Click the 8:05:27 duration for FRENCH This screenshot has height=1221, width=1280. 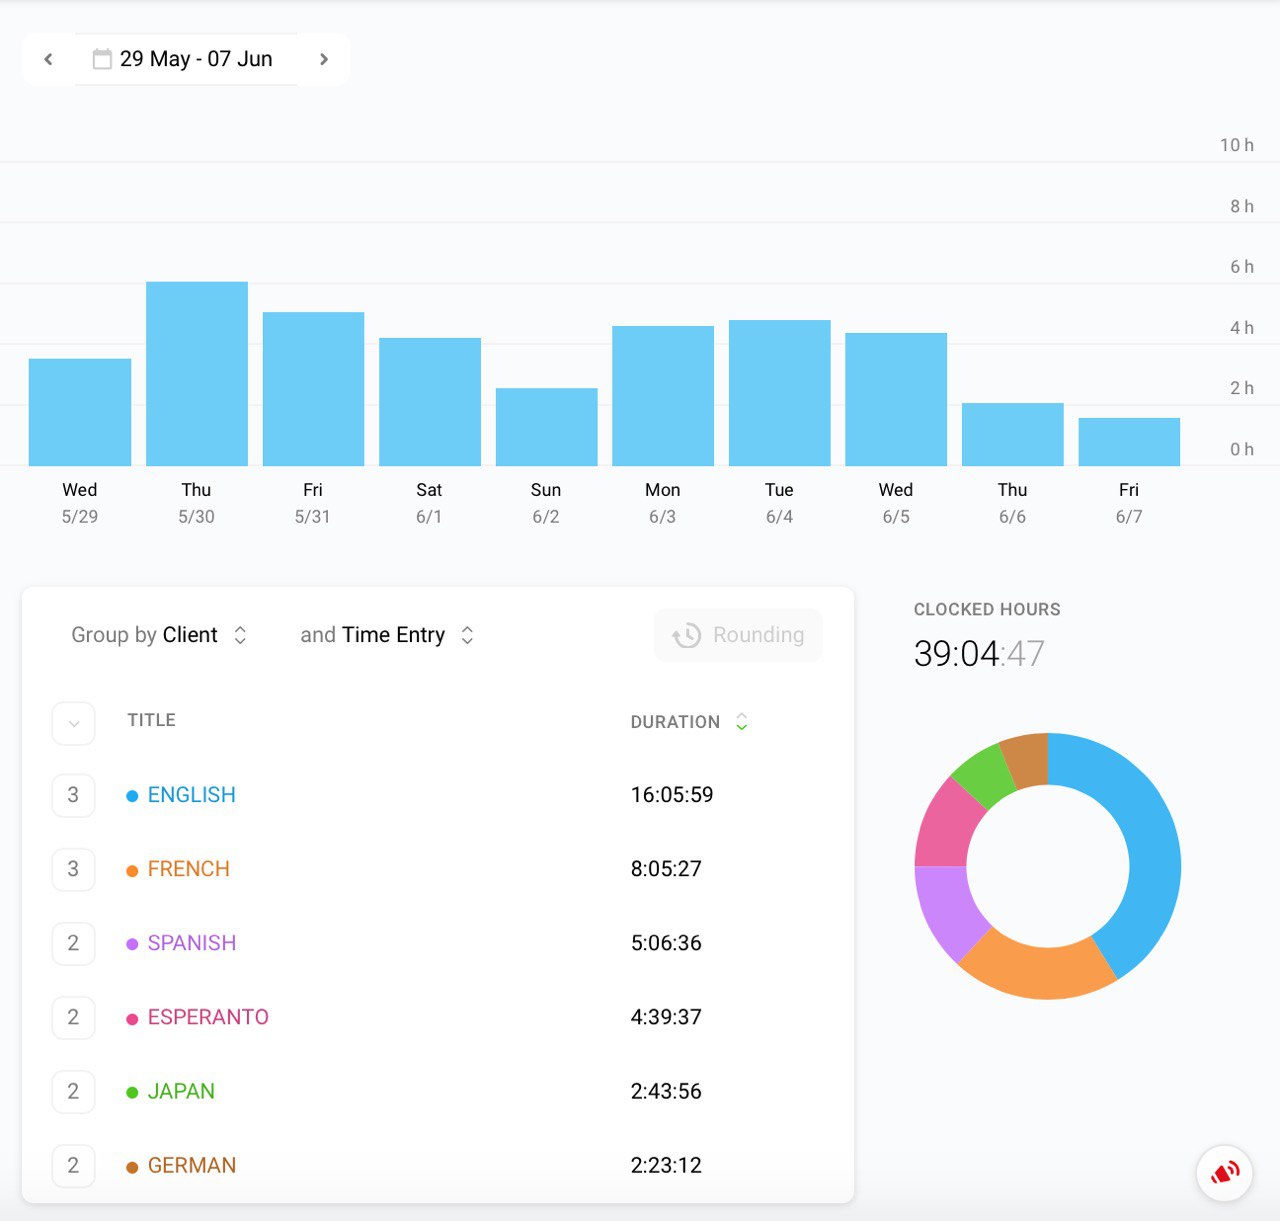(x=666, y=869)
